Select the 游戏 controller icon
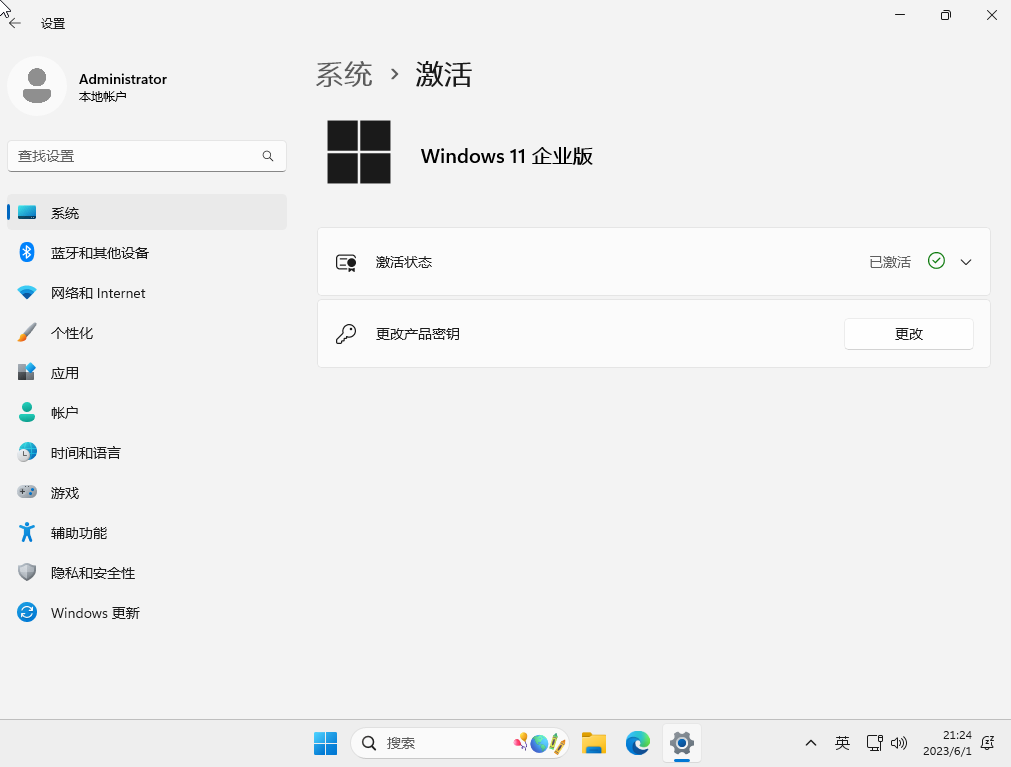The image size is (1011, 767). [27, 492]
